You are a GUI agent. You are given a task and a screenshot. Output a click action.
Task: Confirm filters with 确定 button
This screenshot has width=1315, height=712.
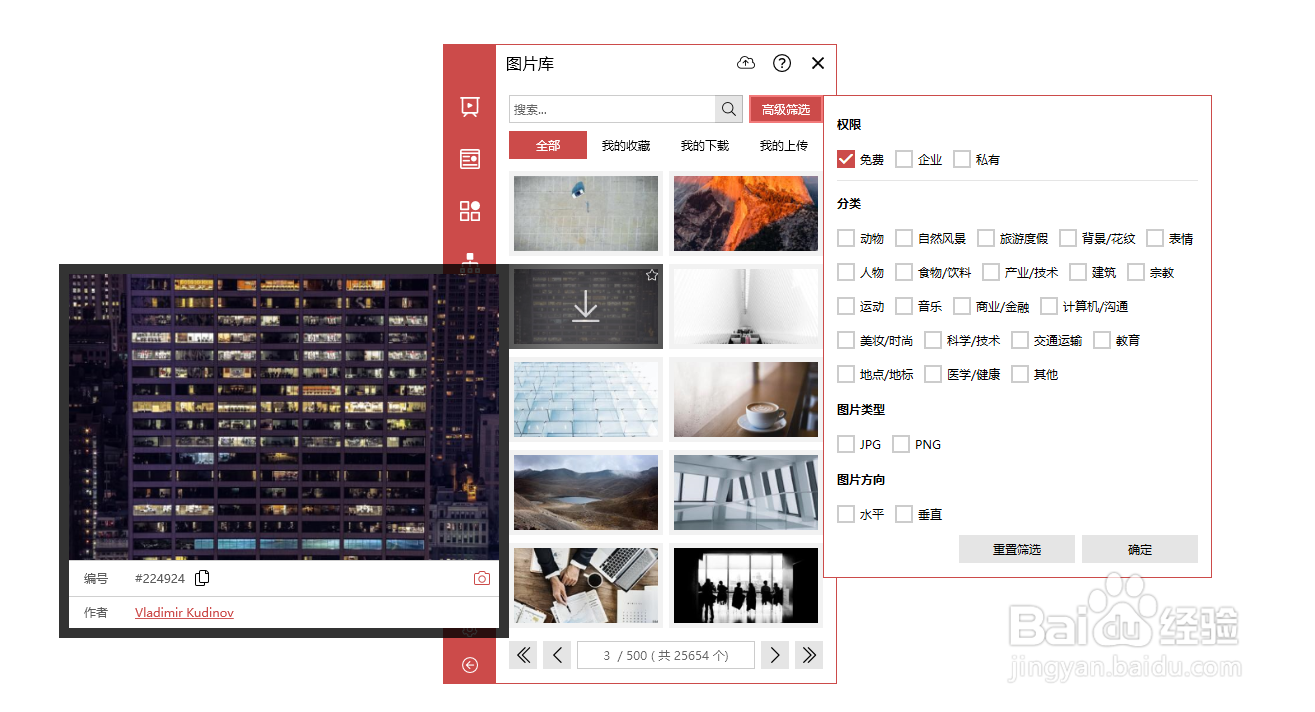coord(1140,549)
